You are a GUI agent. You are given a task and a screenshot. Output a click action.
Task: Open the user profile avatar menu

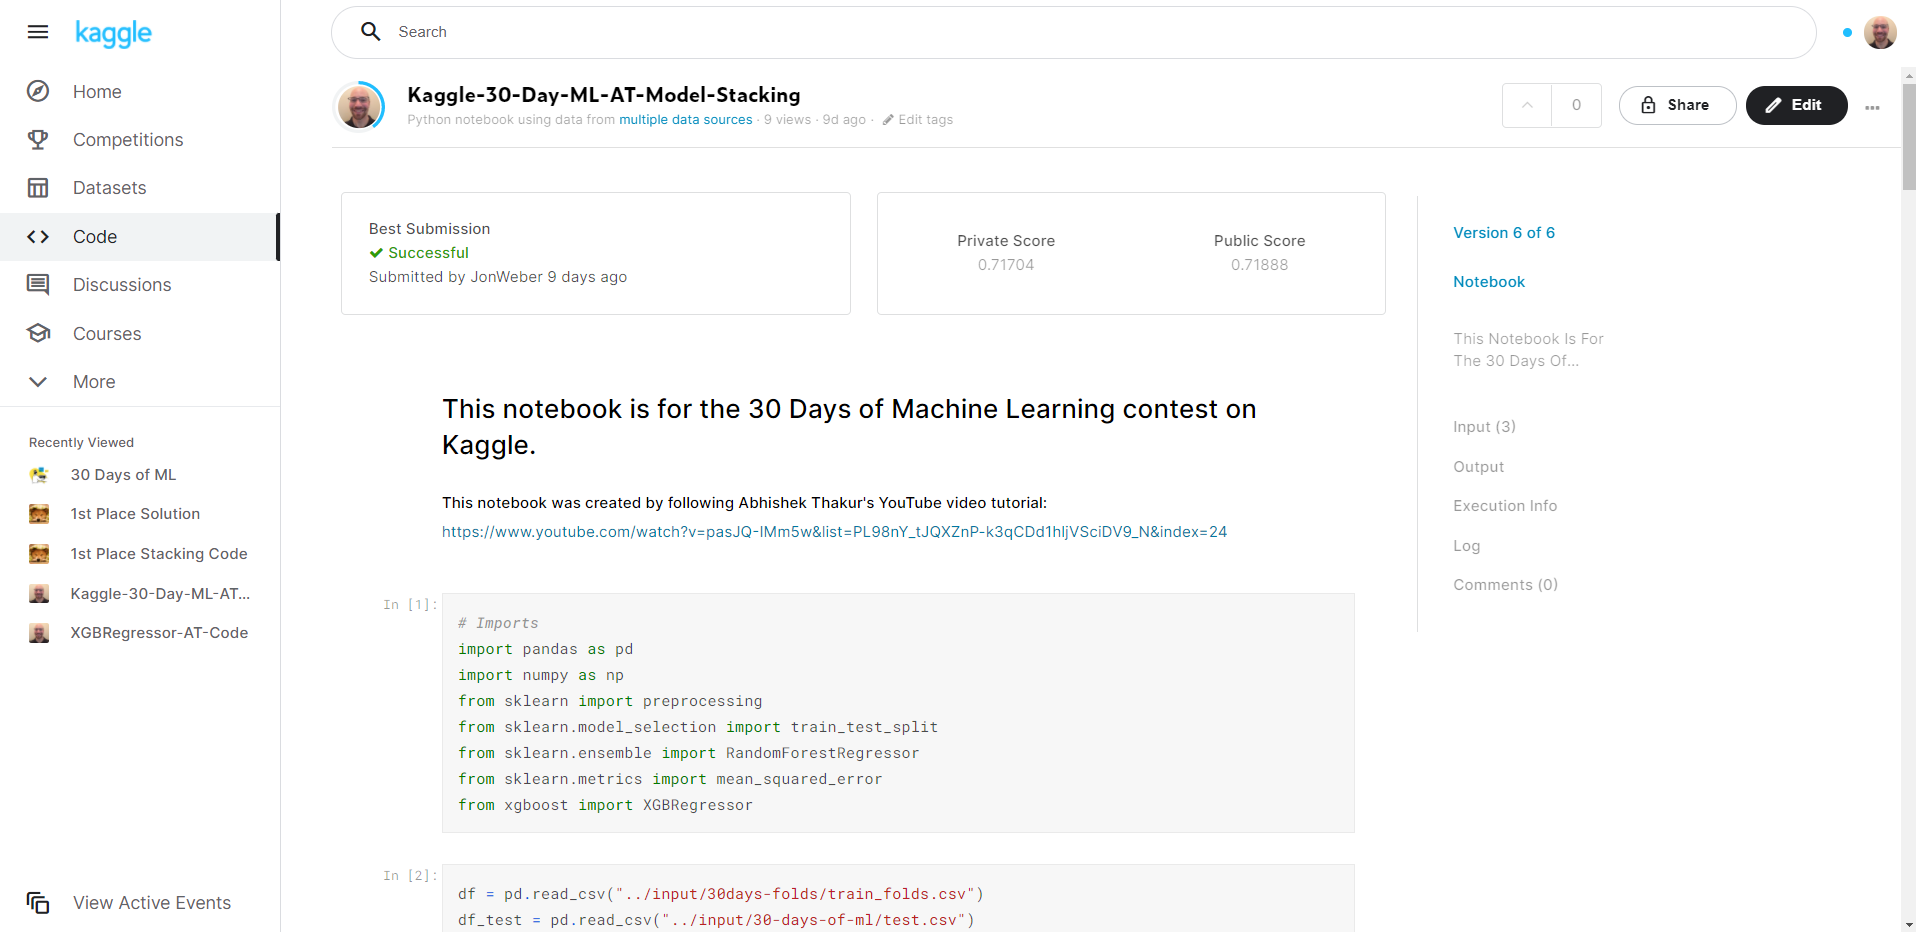[x=1880, y=32]
